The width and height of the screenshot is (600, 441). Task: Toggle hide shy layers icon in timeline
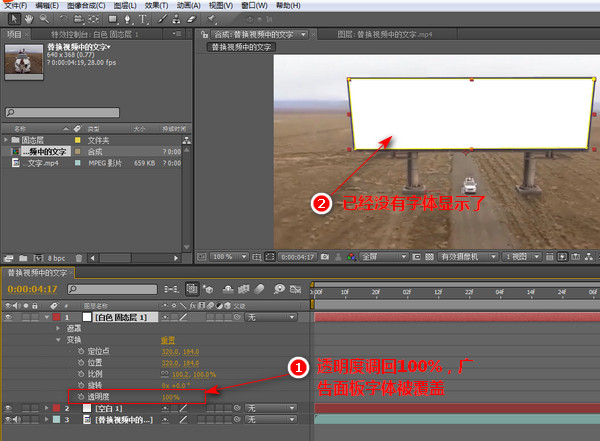tap(228, 289)
